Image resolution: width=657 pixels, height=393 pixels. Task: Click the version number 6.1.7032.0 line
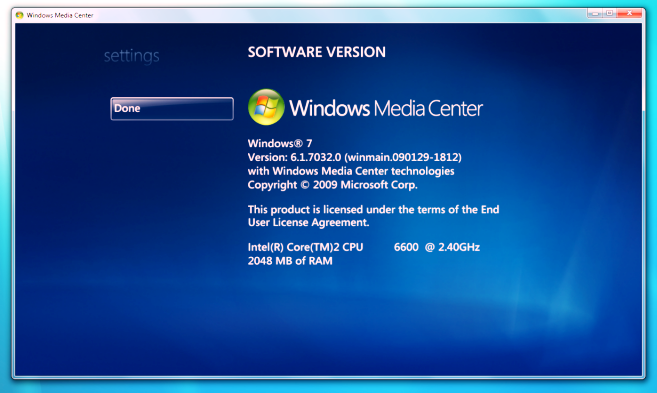coord(354,157)
